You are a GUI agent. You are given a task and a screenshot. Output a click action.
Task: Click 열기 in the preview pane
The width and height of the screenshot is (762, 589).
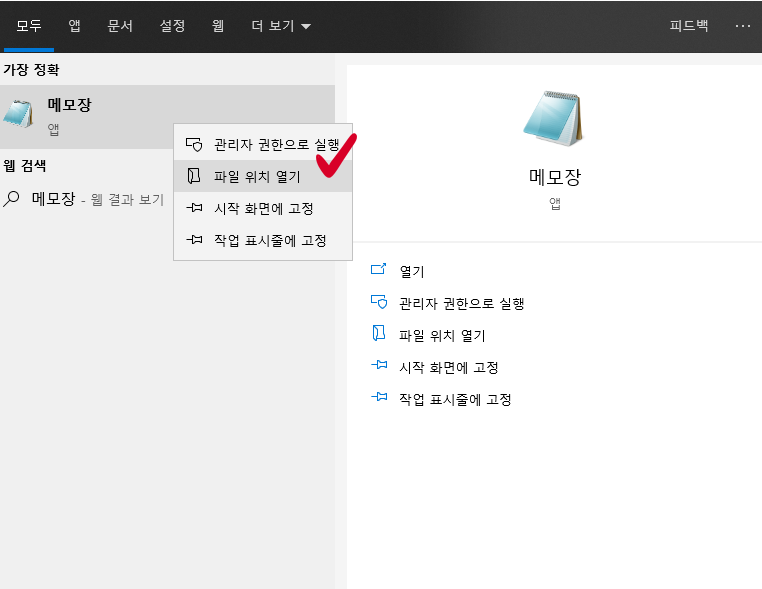pos(412,271)
